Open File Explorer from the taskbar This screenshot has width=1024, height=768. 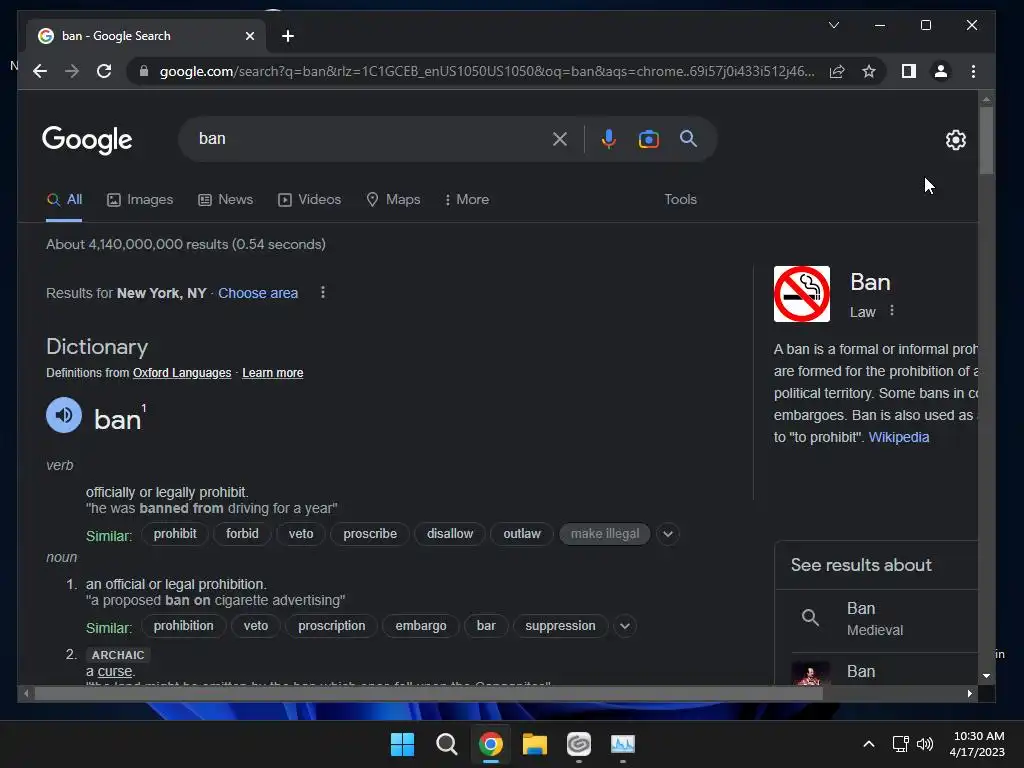coord(535,744)
